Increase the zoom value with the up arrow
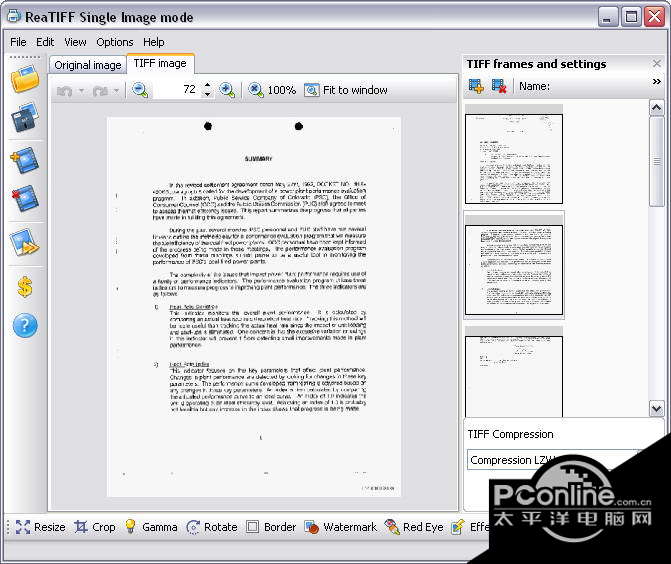Screen dimensions: 671x564 pos(208,86)
